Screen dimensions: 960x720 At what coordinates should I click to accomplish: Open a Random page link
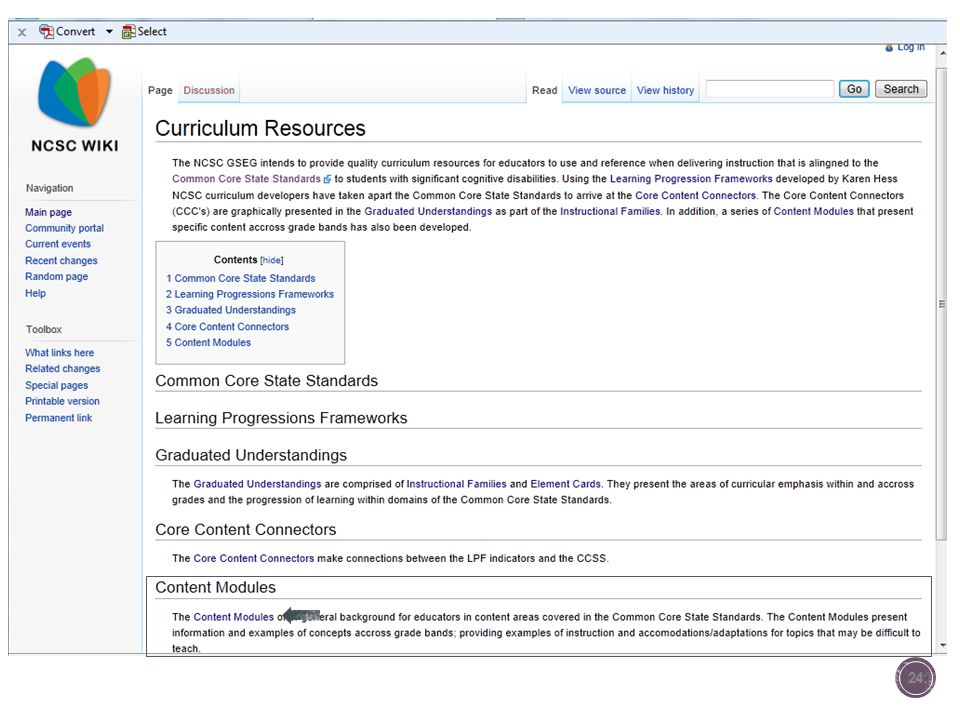click(x=56, y=276)
